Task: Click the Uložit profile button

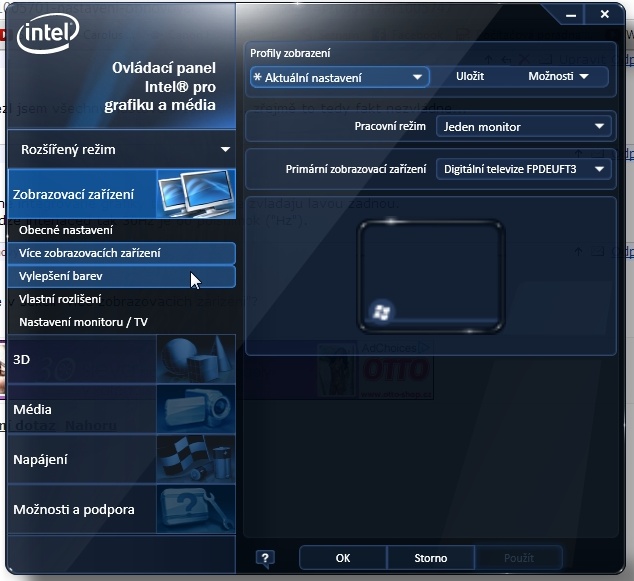Action: 470,76
